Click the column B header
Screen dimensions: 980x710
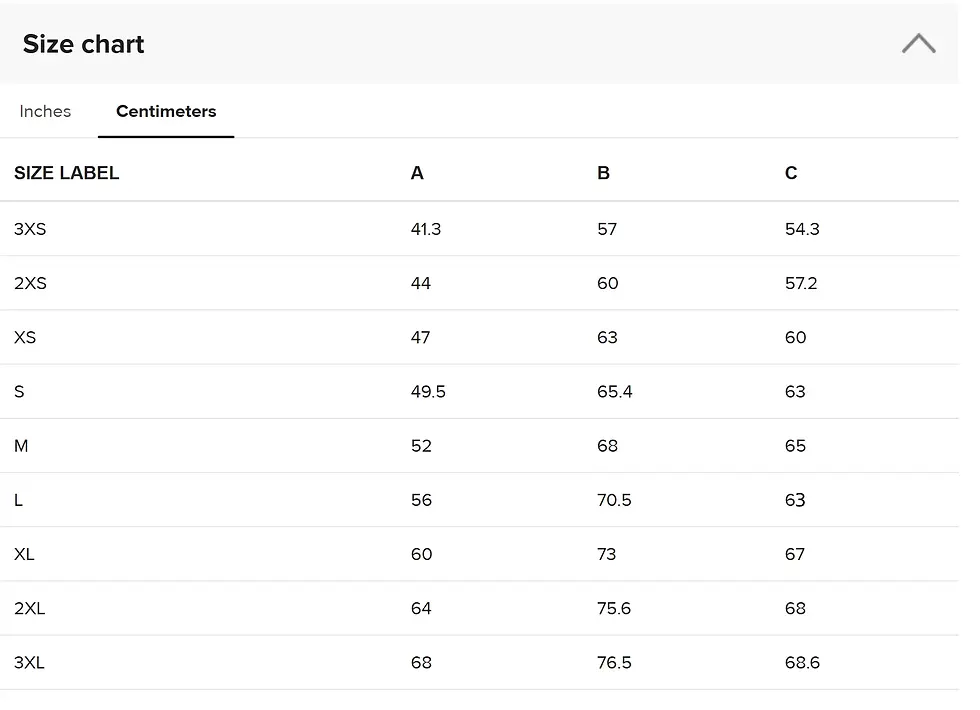(603, 173)
